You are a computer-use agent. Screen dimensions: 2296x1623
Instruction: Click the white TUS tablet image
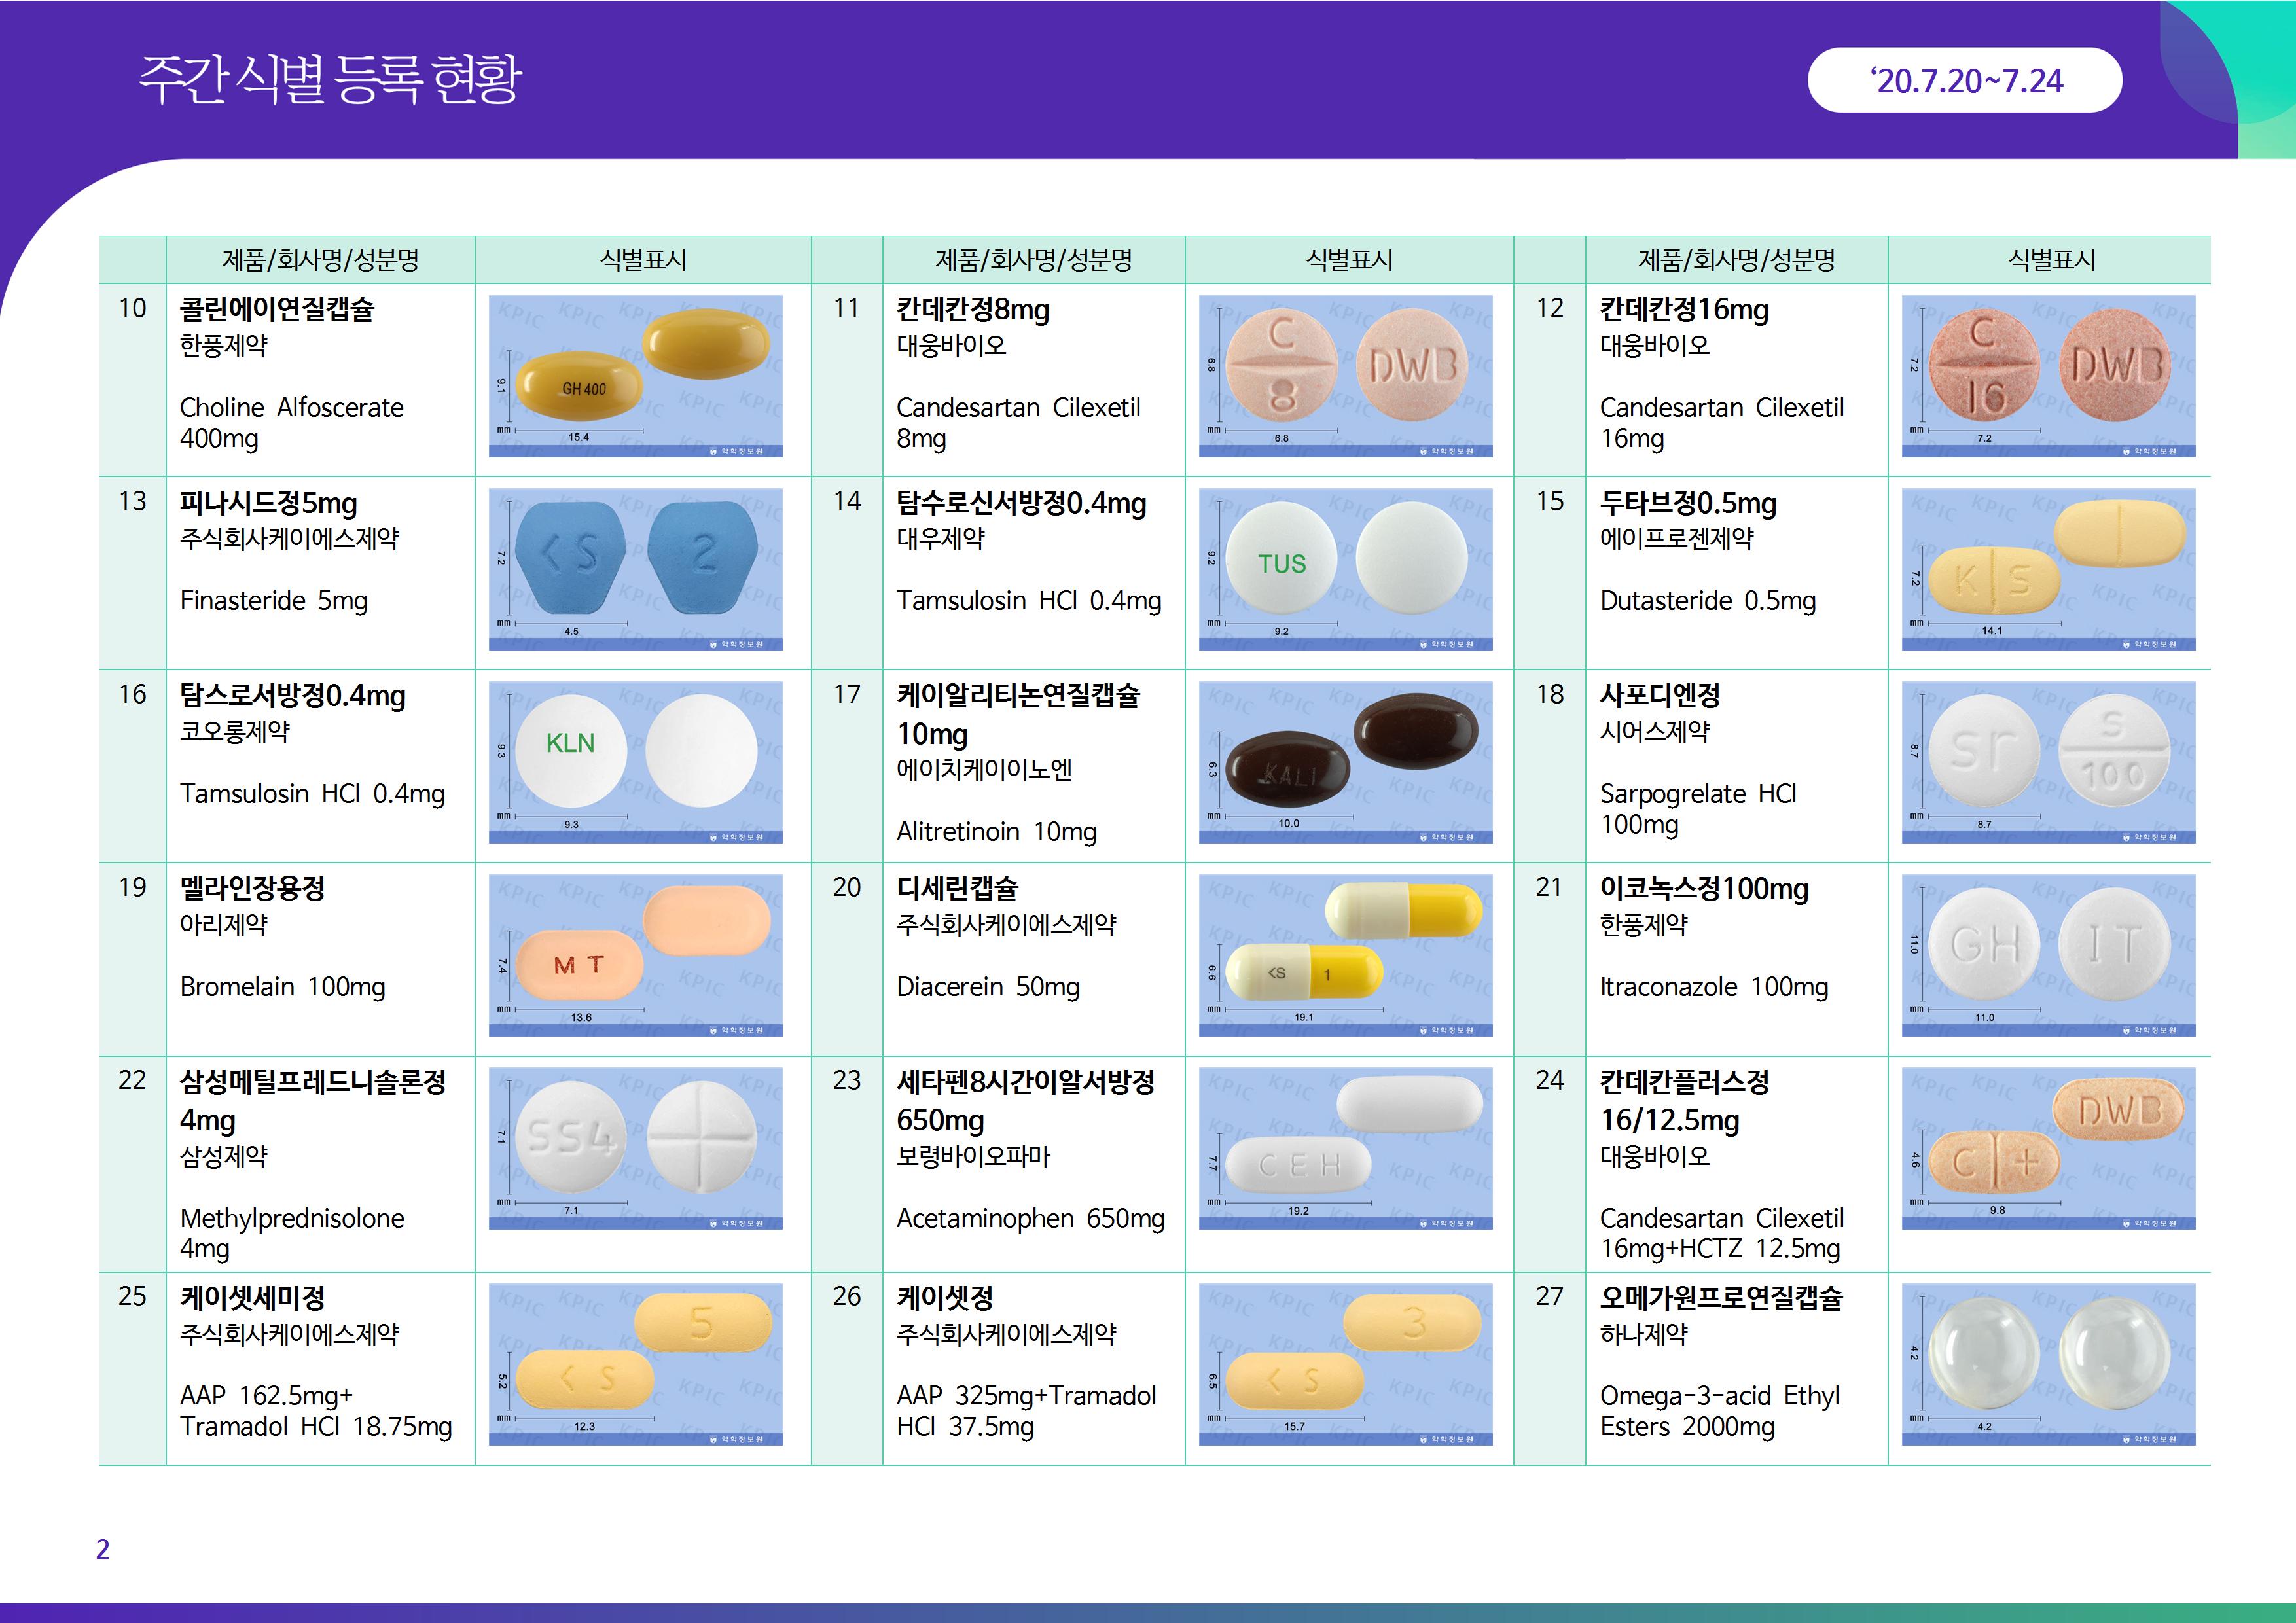pos(1345,569)
